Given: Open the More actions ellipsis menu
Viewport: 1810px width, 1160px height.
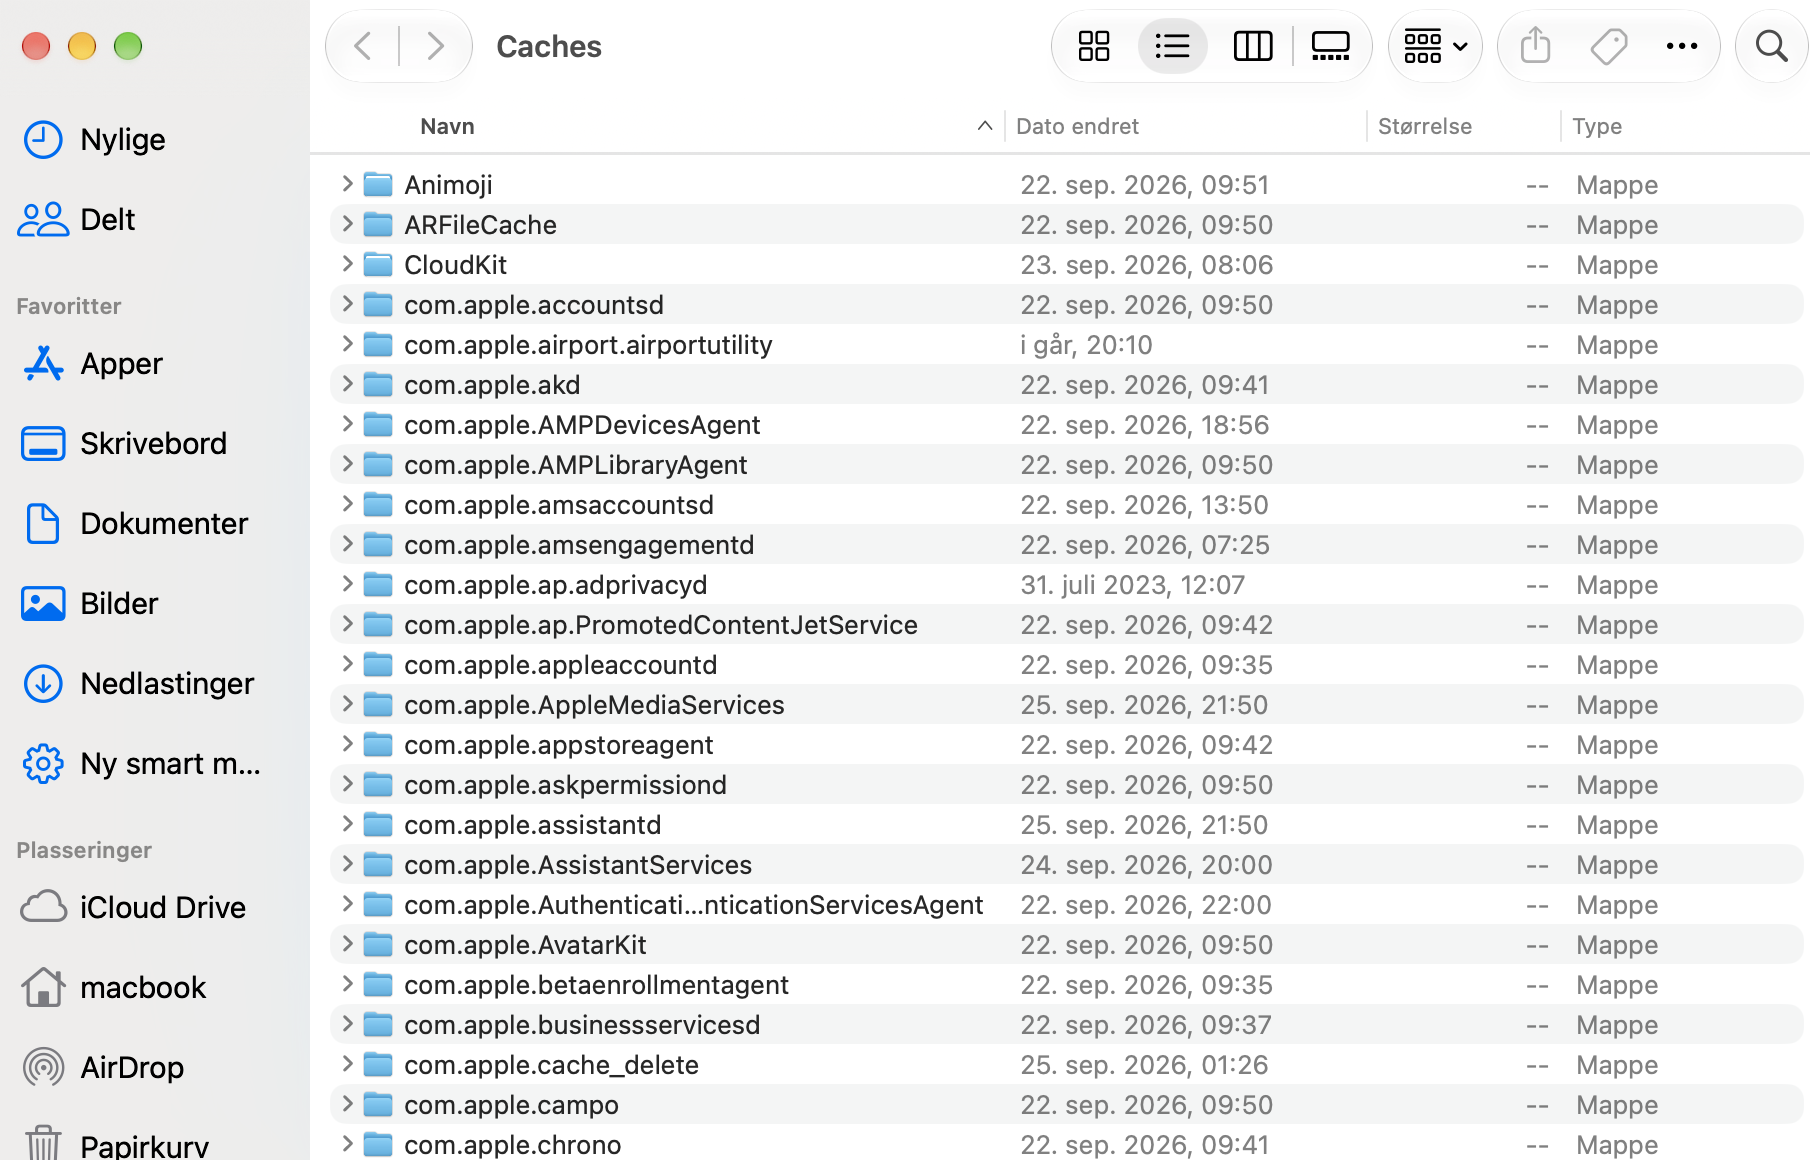Looking at the screenshot, I should click(1682, 46).
